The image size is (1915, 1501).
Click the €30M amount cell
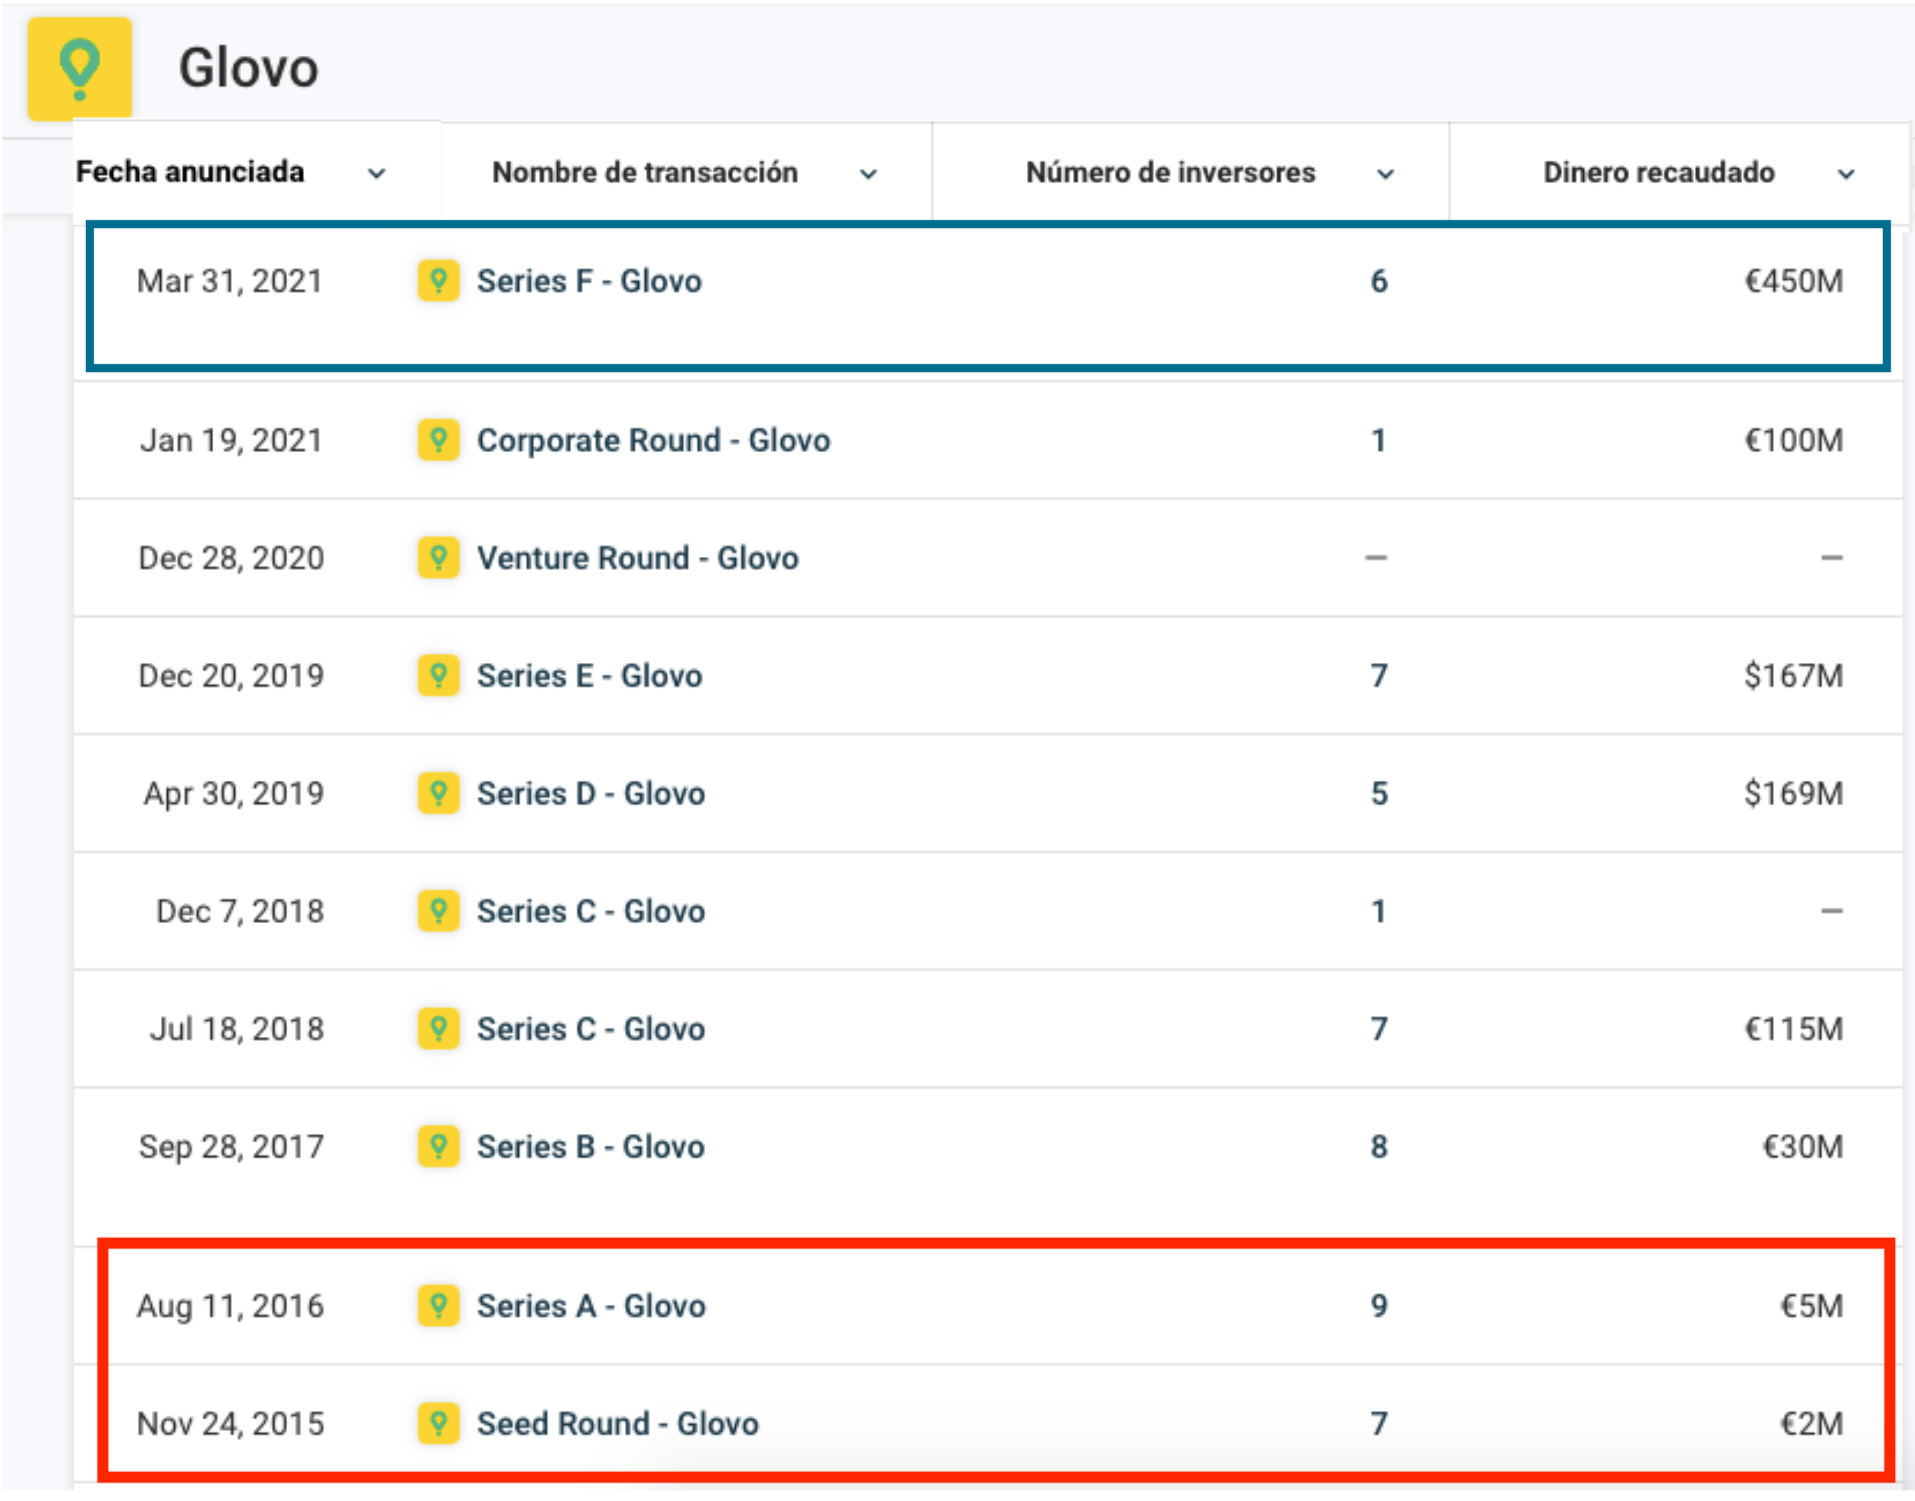pyautogui.click(x=1803, y=1146)
